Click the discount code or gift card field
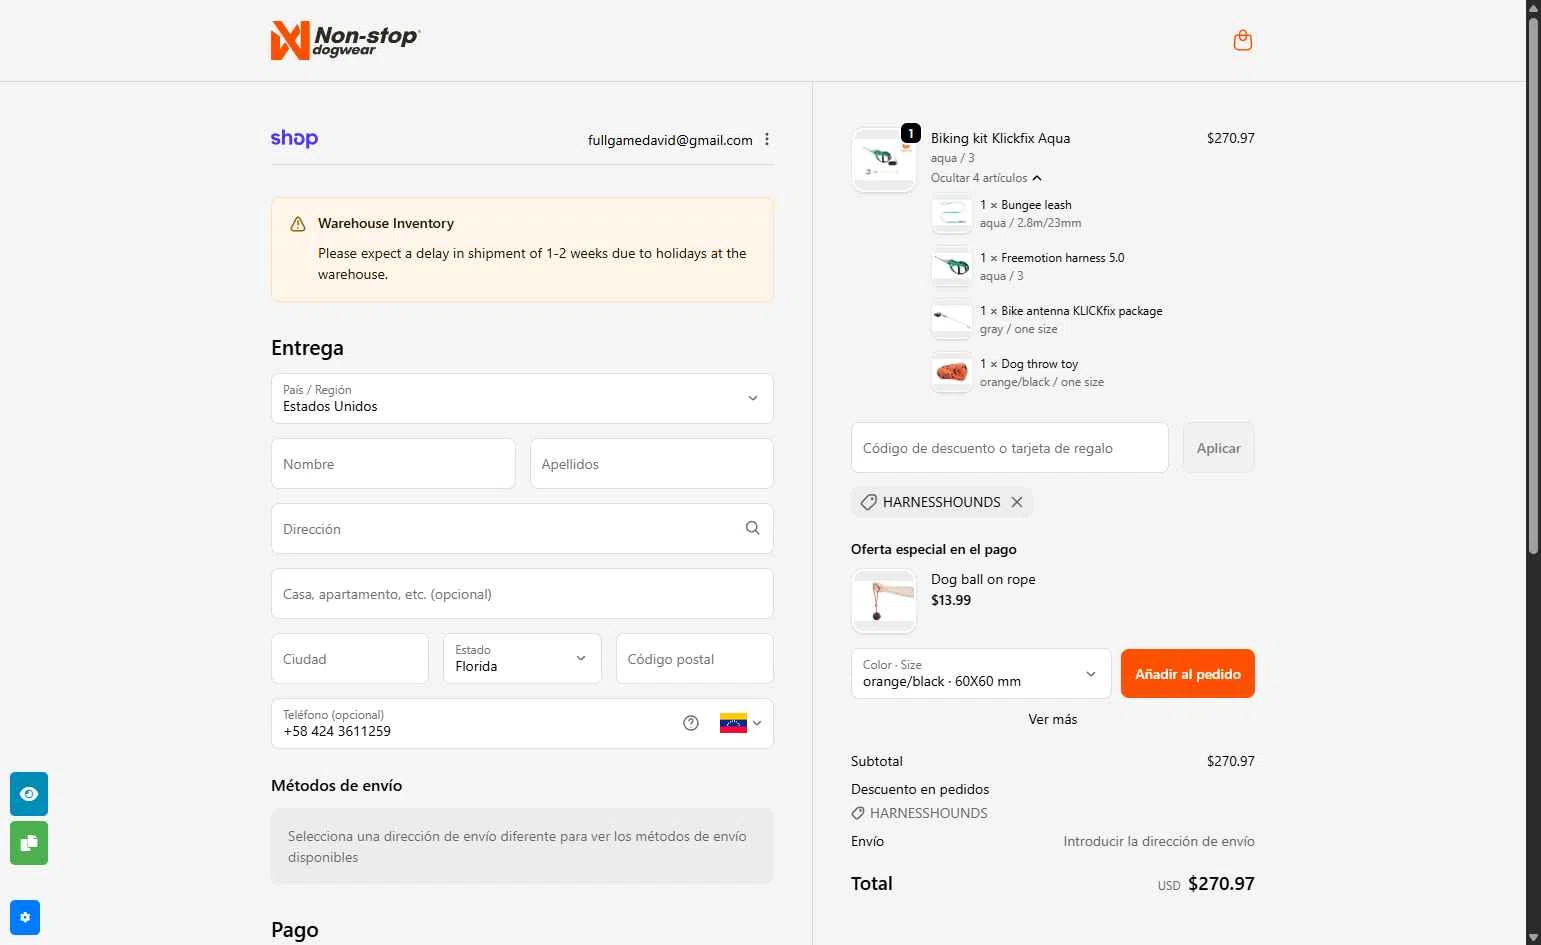 click(x=1010, y=448)
